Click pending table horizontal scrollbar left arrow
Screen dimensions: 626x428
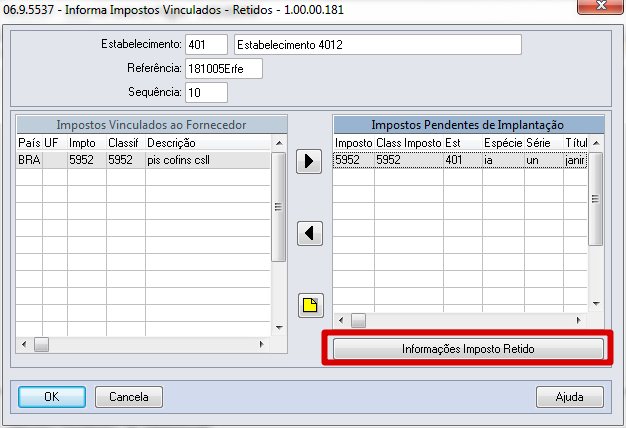point(341,320)
